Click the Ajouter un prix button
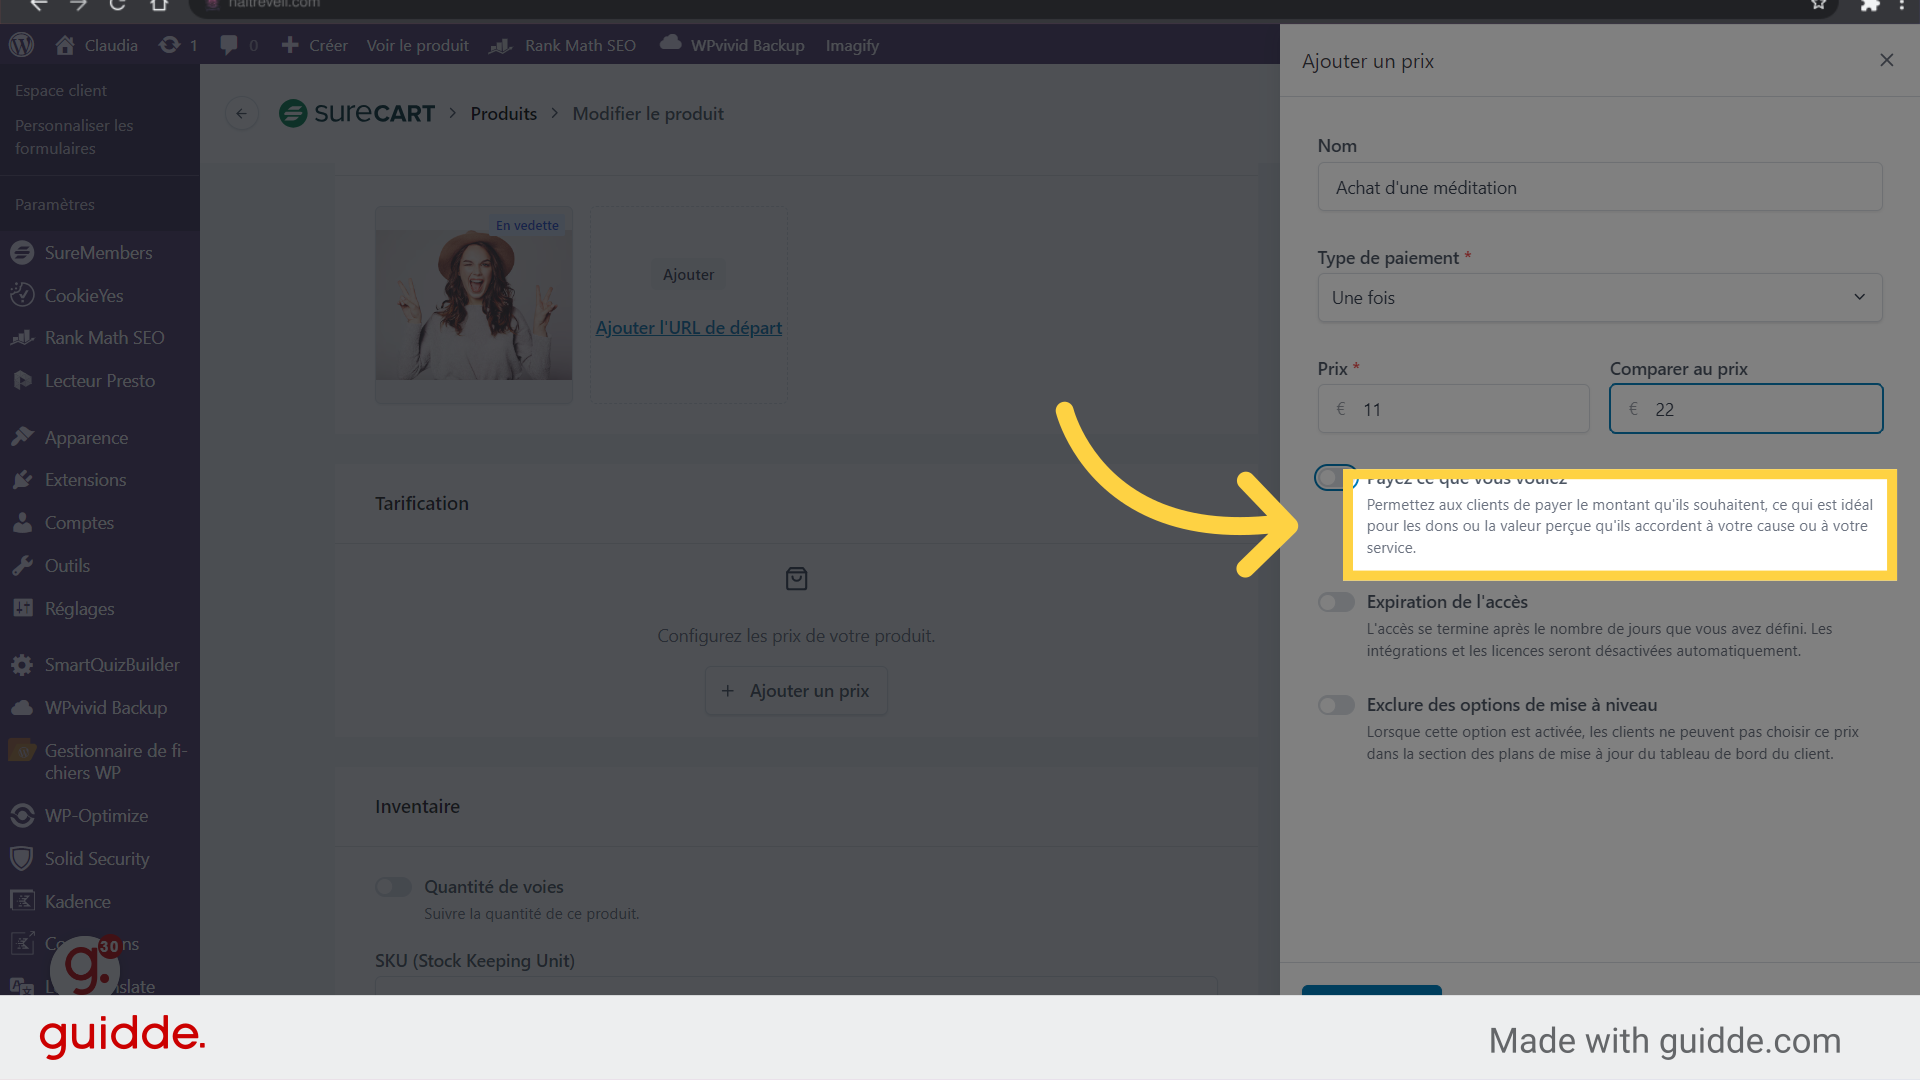1920x1080 pixels. pyautogui.click(x=796, y=691)
